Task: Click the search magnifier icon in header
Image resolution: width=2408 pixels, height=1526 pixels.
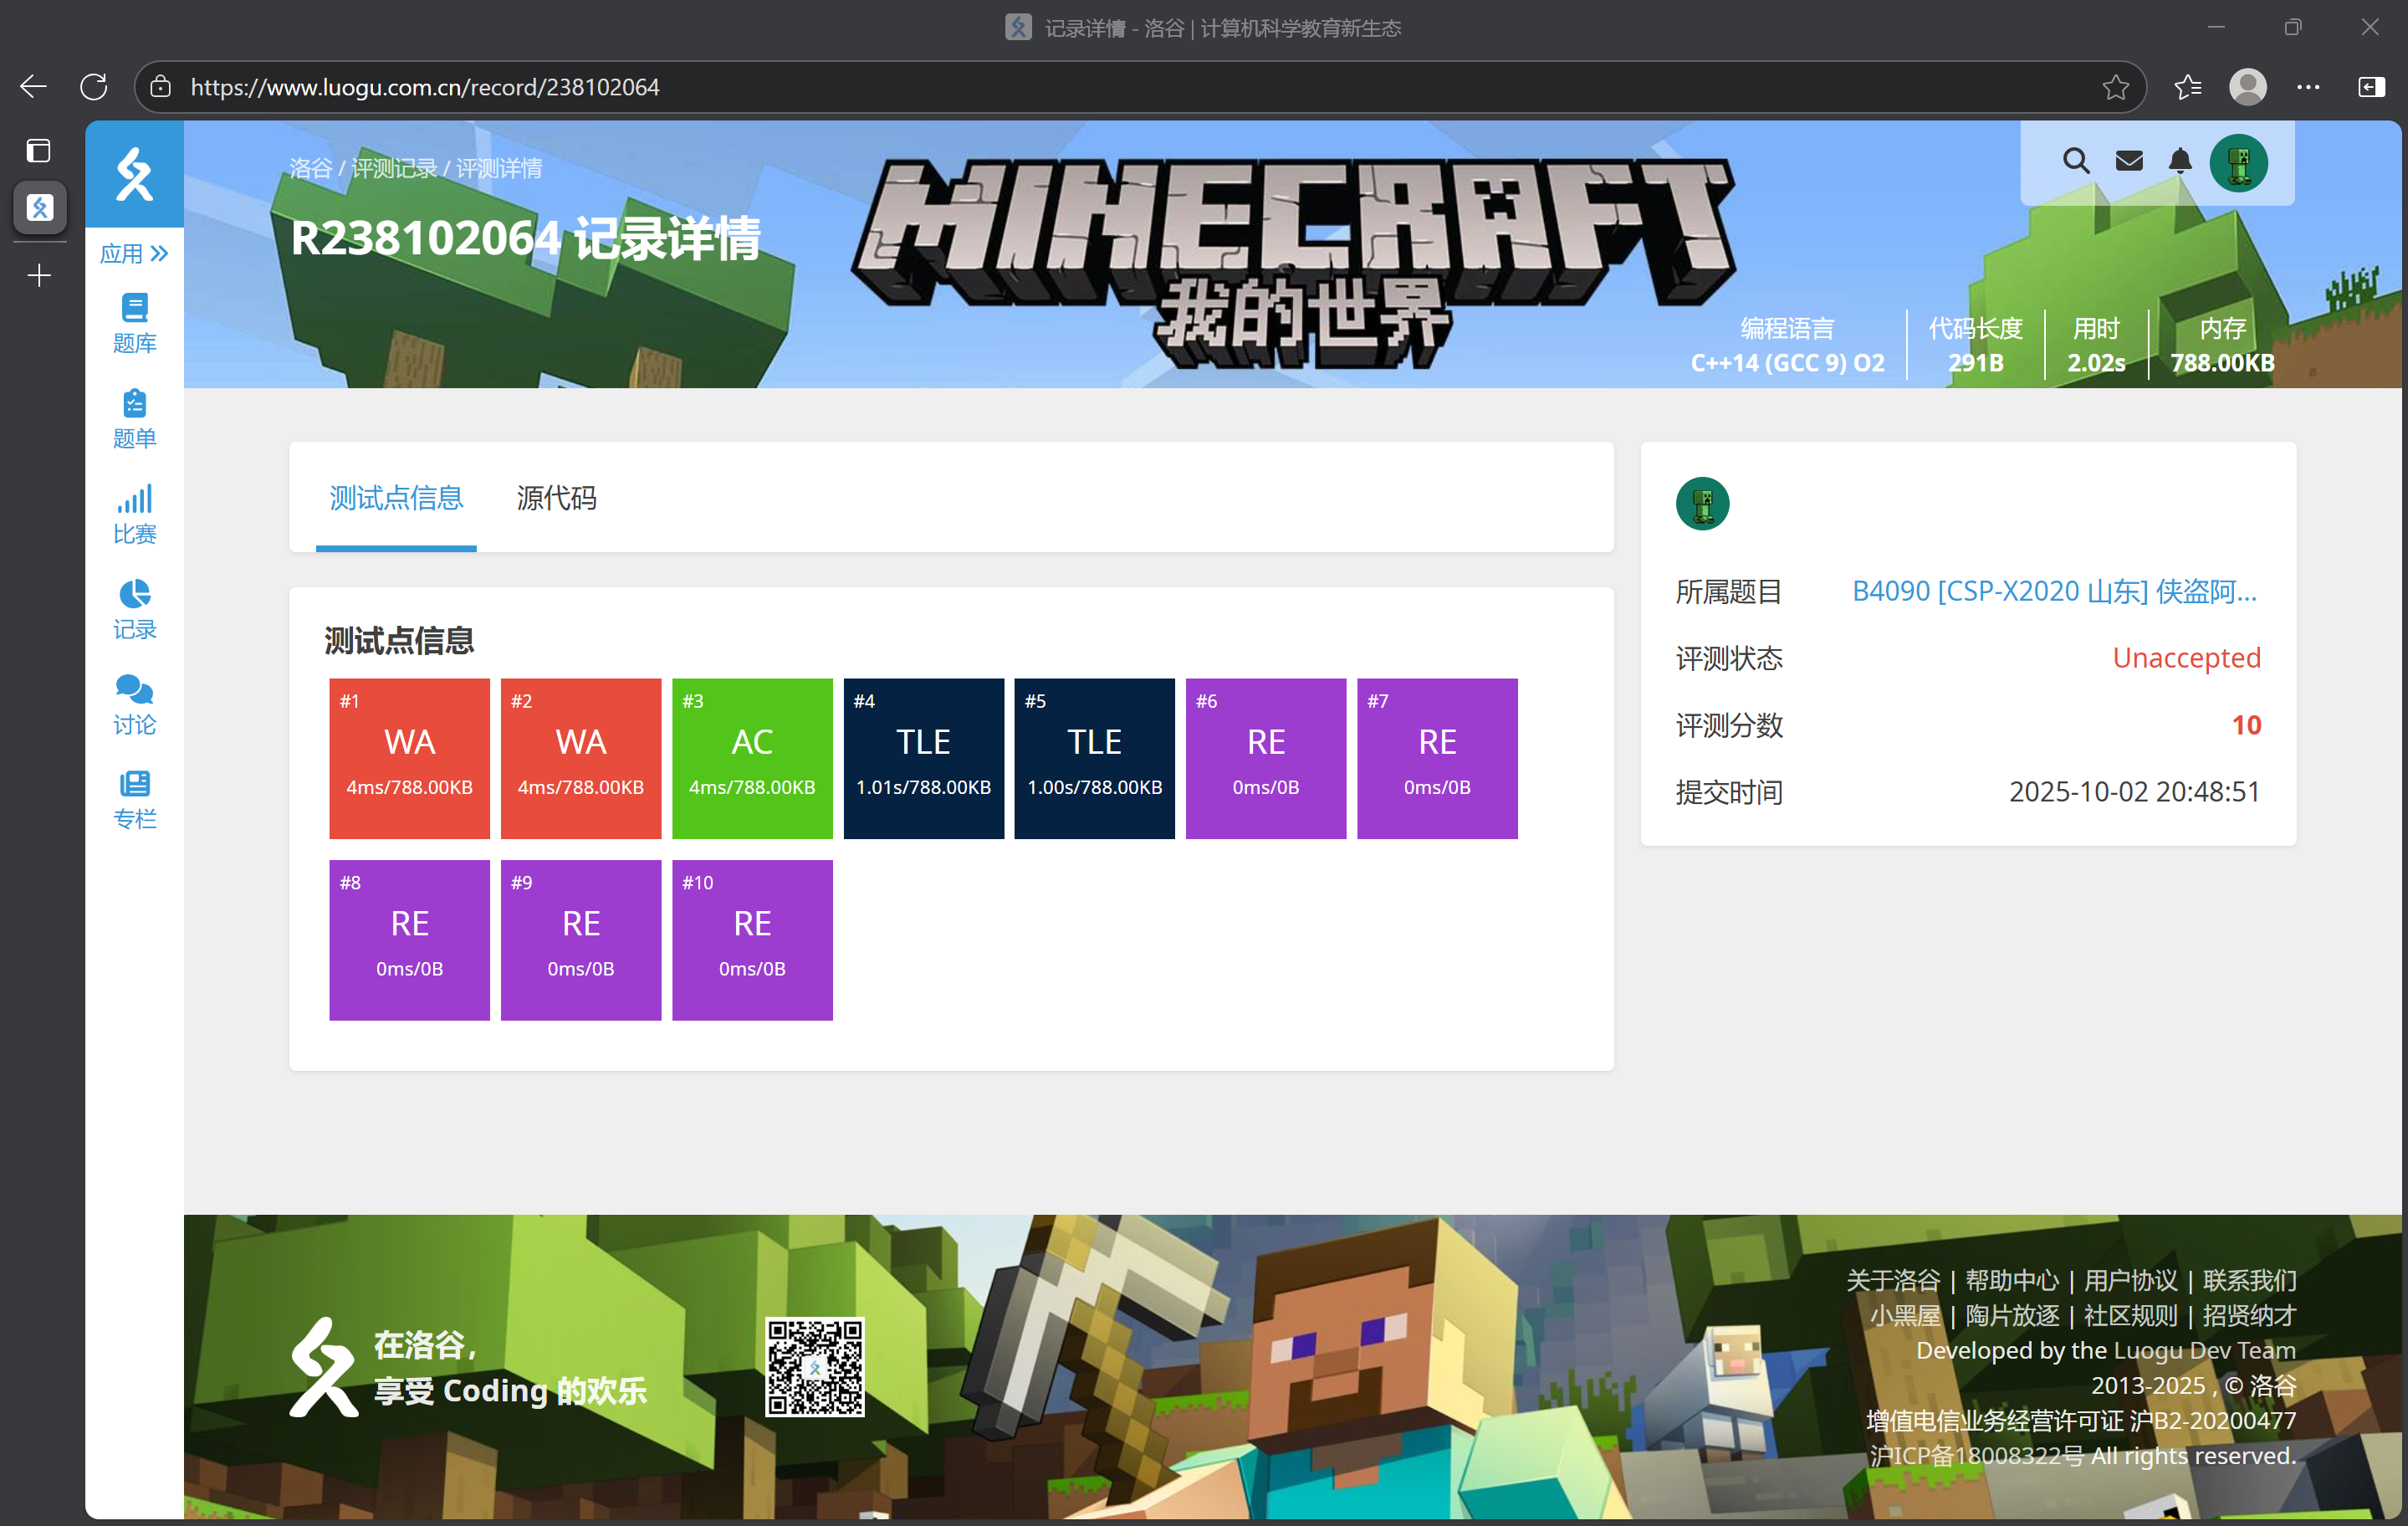Action: [x=2076, y=161]
